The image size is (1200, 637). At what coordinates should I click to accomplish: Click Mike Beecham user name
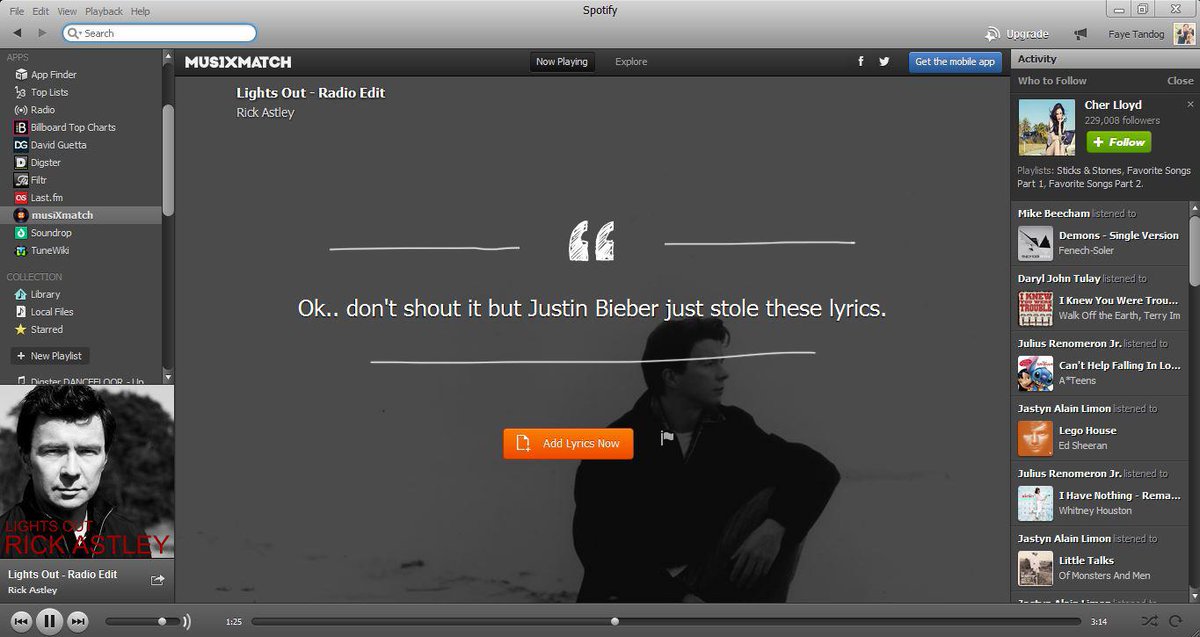[1053, 213]
